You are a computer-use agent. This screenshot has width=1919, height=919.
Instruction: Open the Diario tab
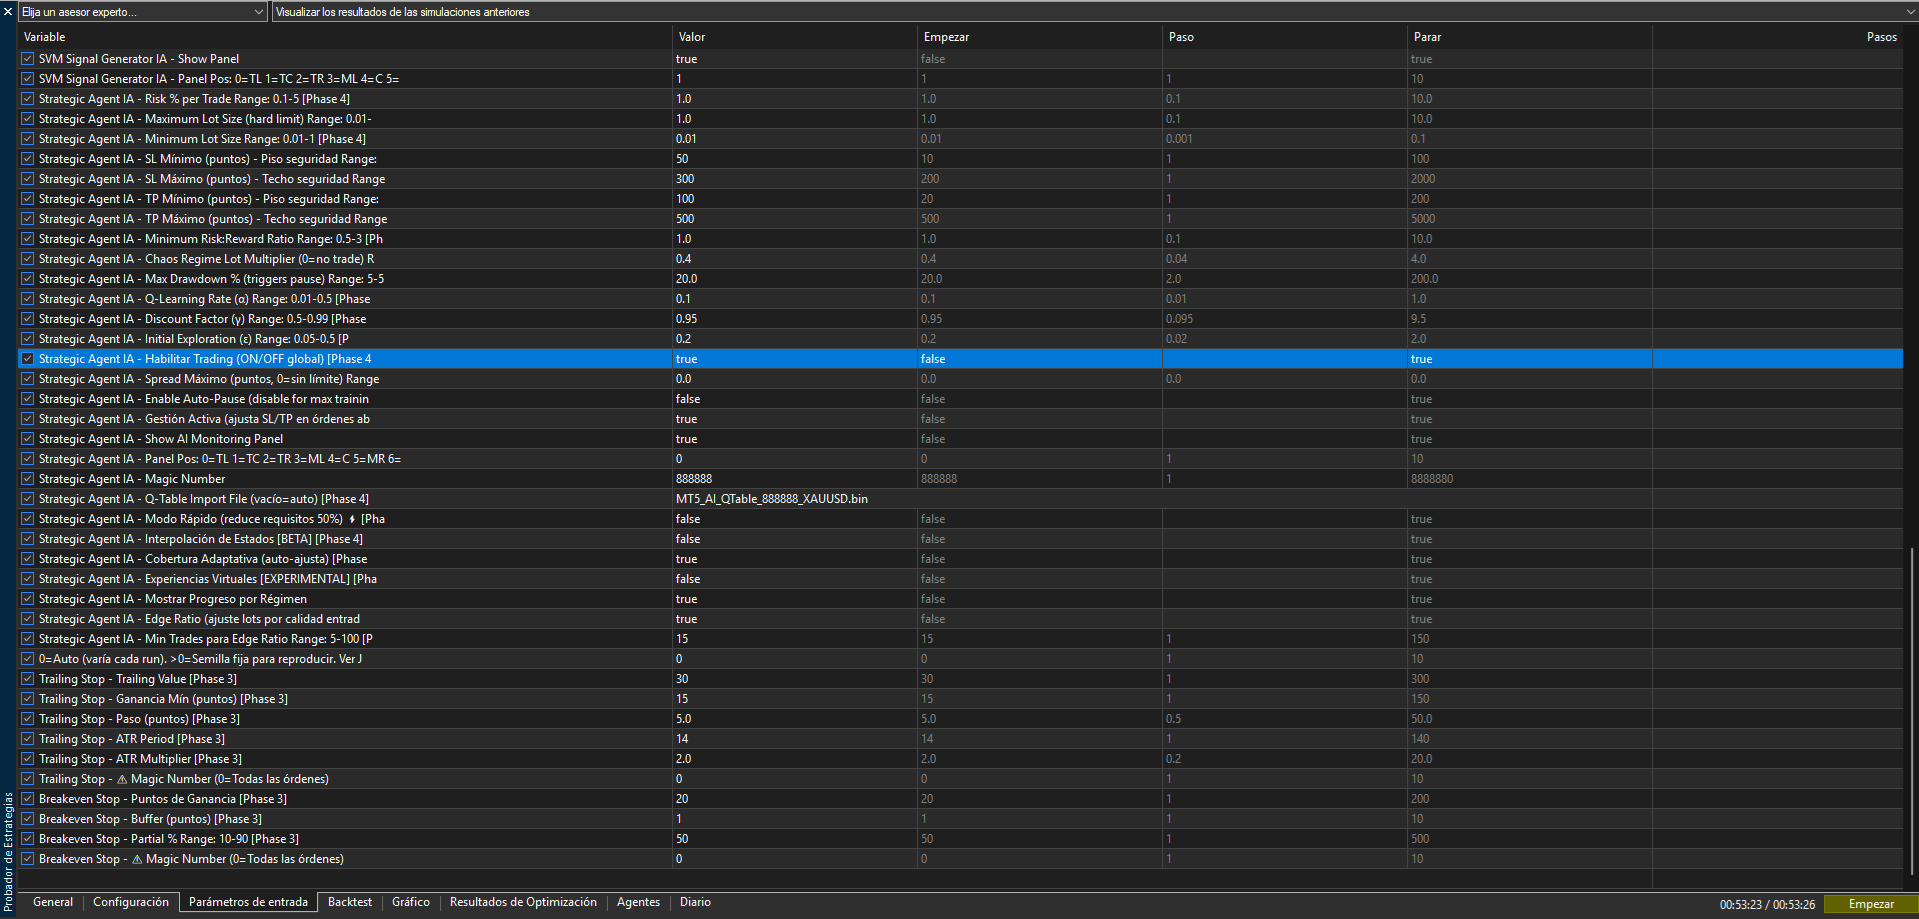tap(695, 902)
